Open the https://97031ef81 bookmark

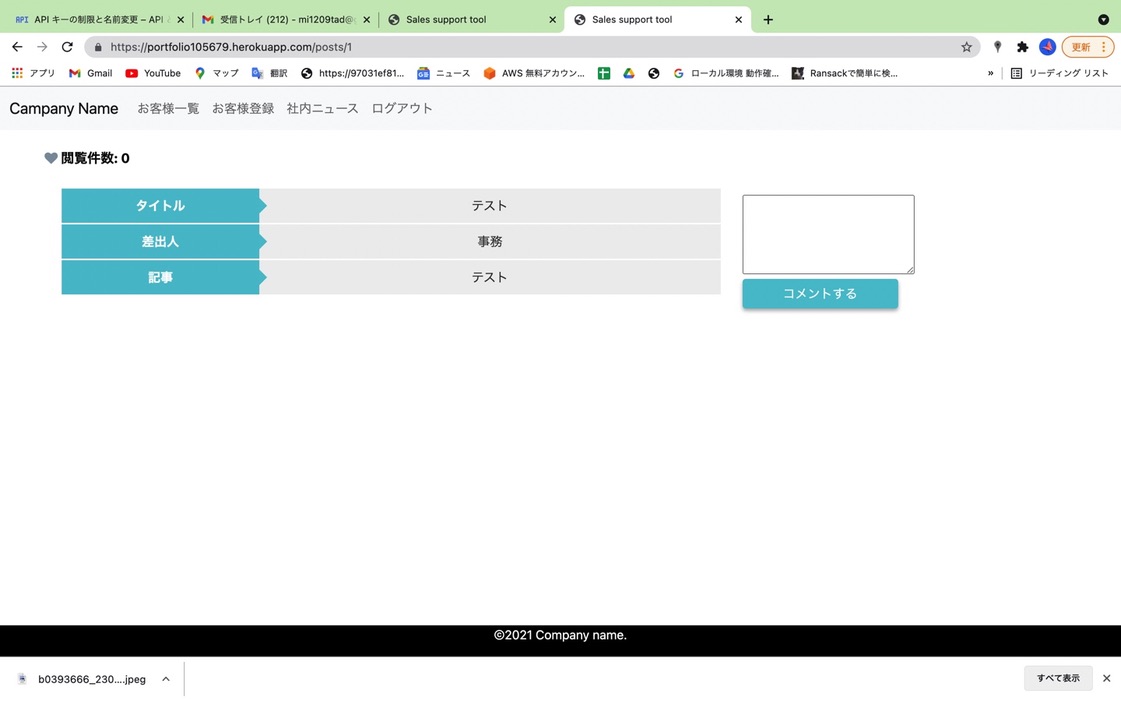coord(352,73)
